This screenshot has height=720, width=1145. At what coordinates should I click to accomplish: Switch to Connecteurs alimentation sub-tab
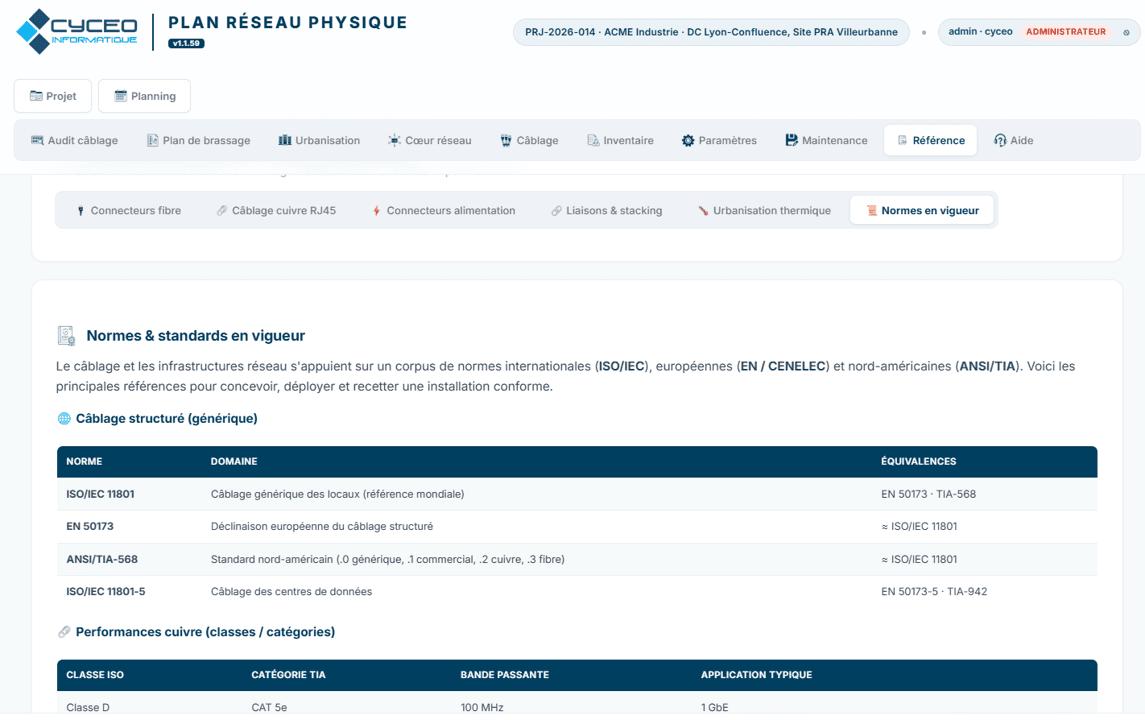(443, 210)
